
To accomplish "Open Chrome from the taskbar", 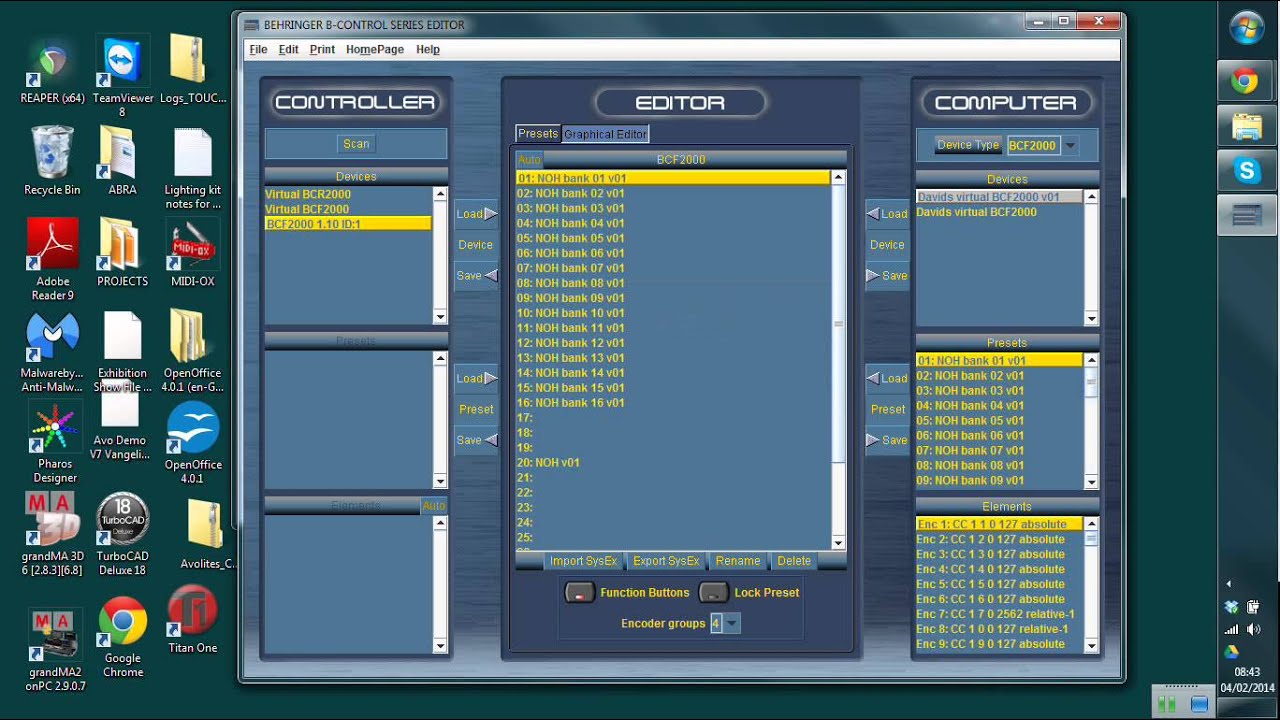I will pyautogui.click(x=1246, y=81).
